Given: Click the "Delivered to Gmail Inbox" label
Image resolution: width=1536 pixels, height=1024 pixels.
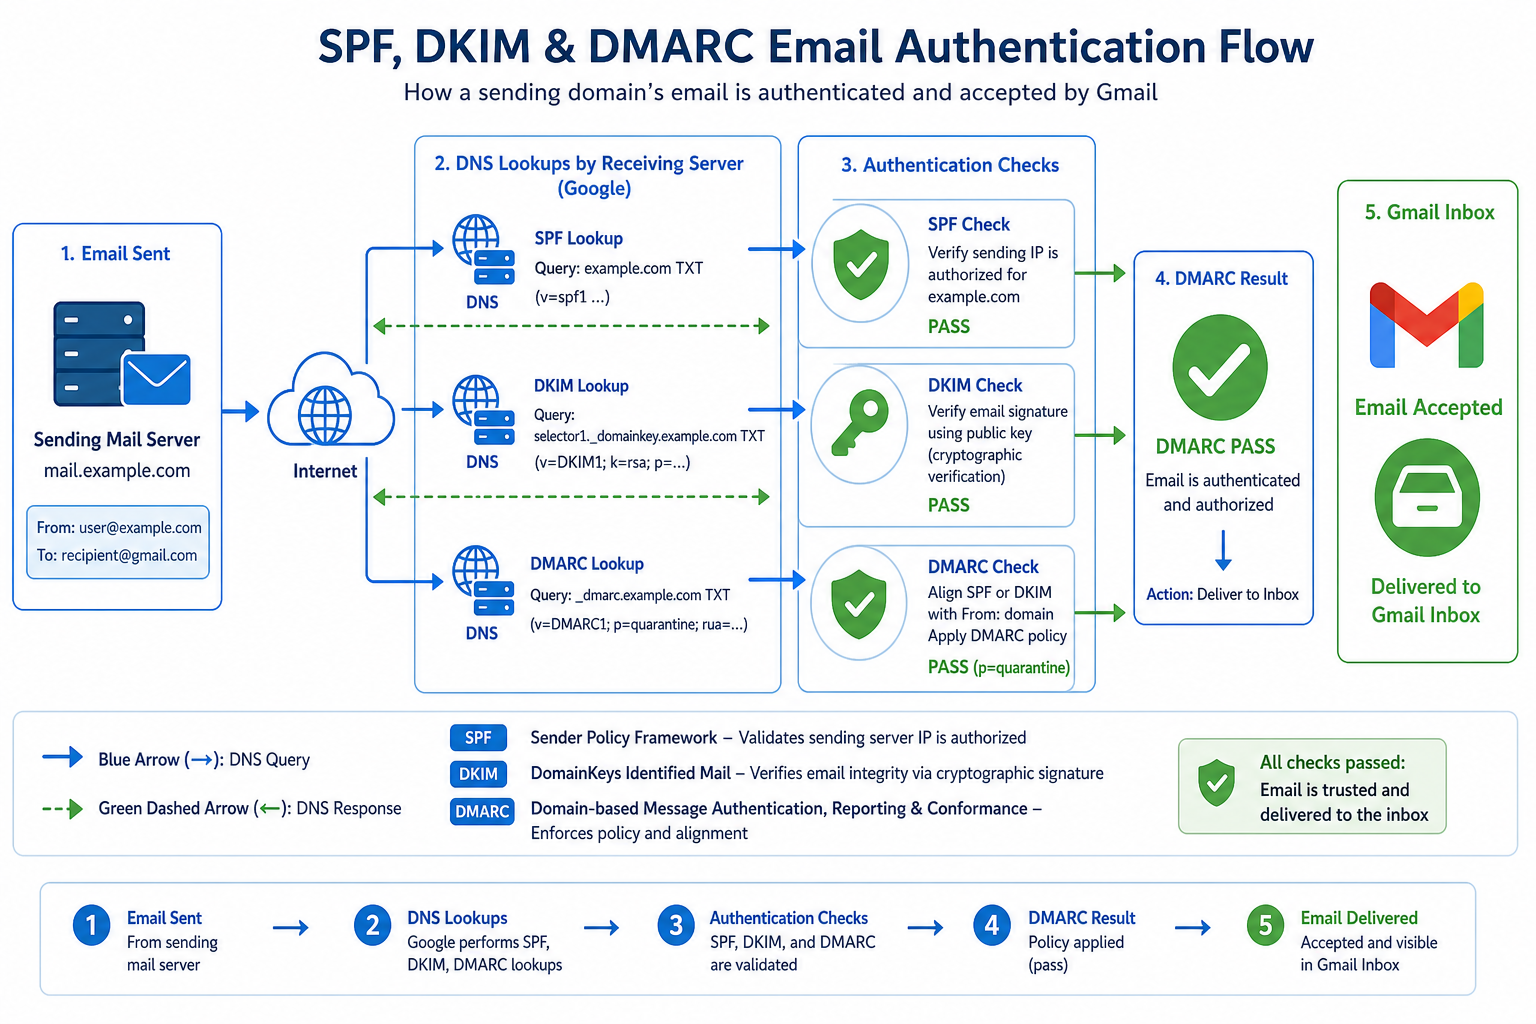Looking at the screenshot, I should click(x=1426, y=600).
